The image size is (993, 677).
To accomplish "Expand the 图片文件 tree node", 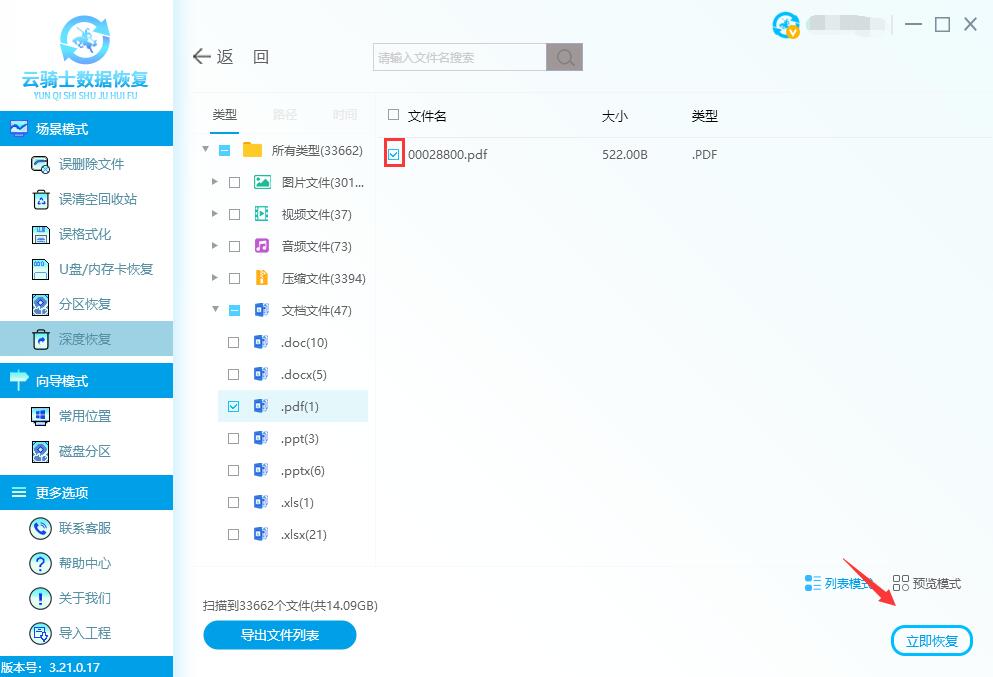I will 215,182.
